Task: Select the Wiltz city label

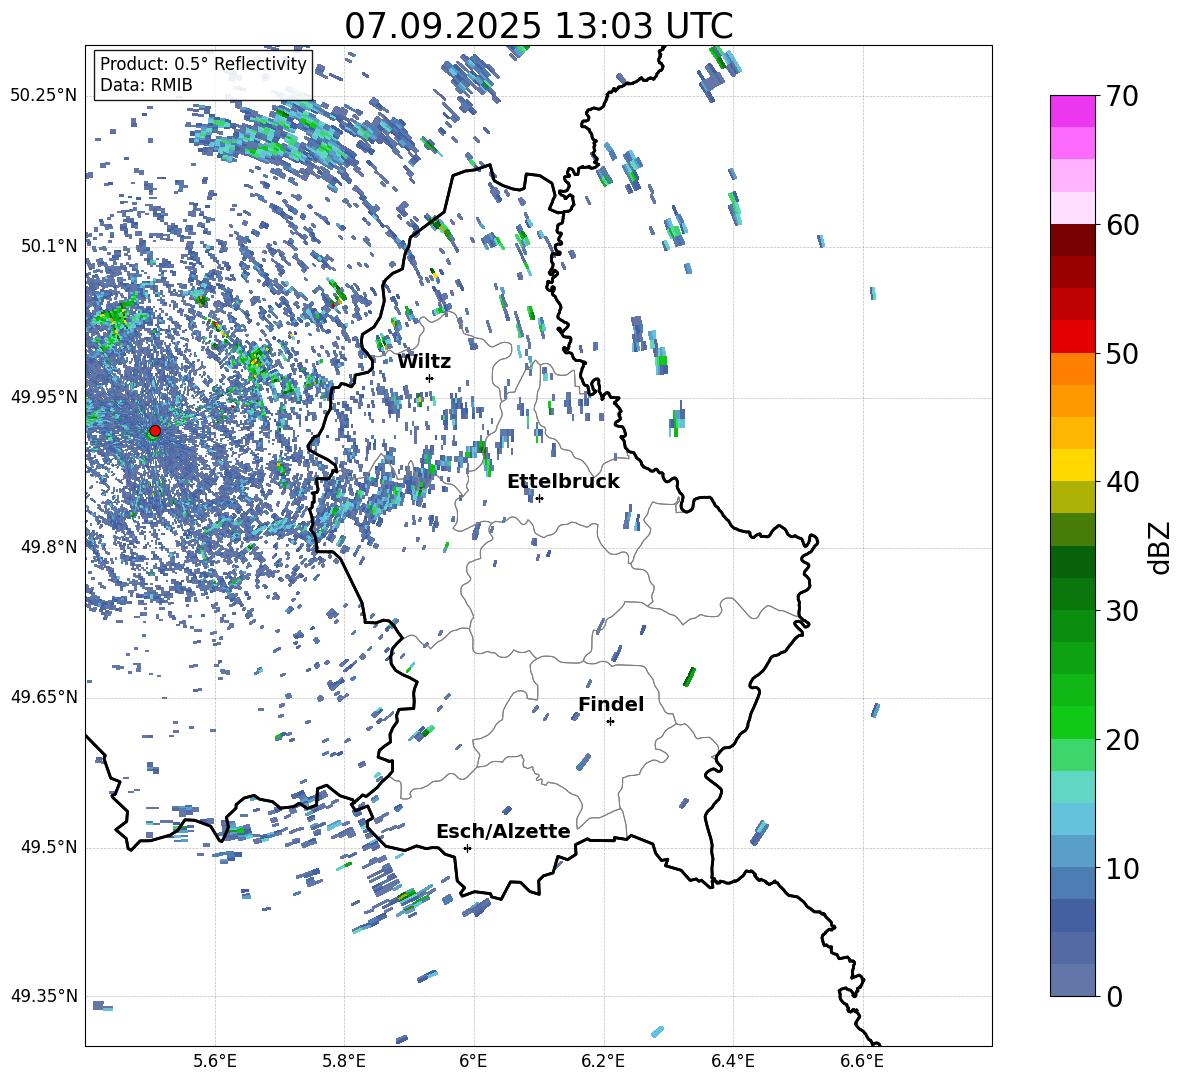Action: pyautogui.click(x=424, y=362)
